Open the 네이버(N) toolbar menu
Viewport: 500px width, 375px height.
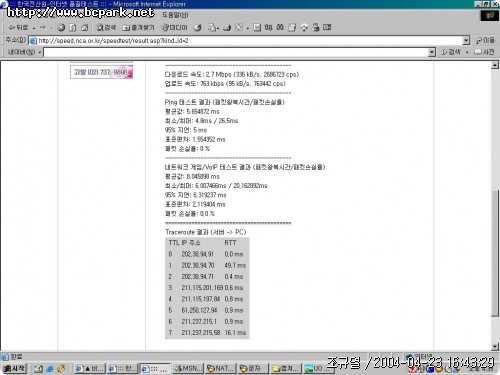pyautogui.click(x=24, y=52)
